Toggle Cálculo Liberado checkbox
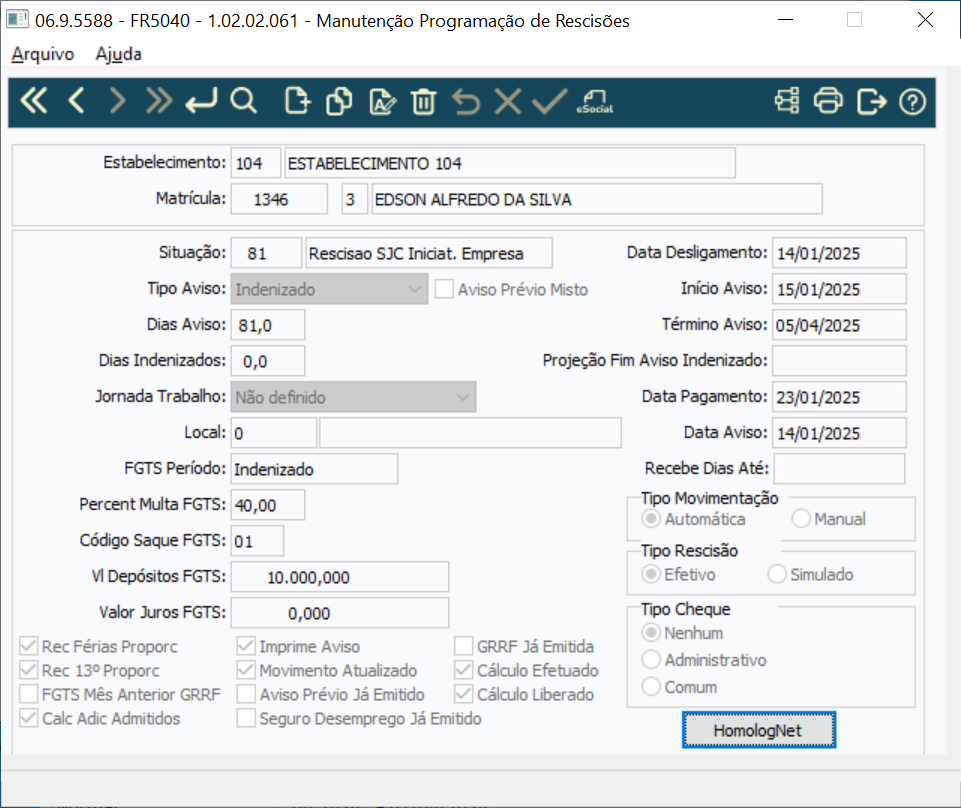Viewport: 961px width, 808px height. 463,694
